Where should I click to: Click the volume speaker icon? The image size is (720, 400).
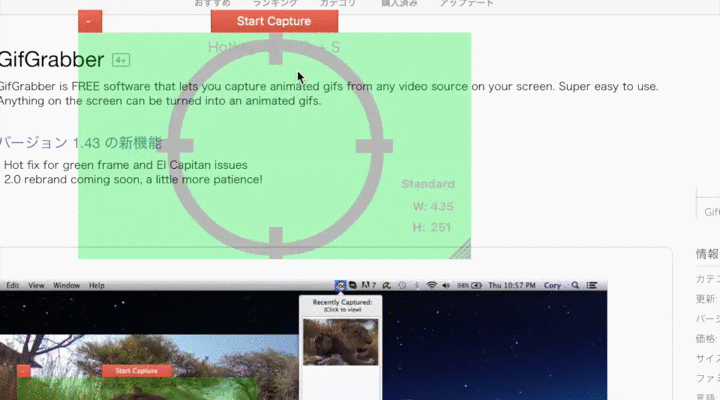coord(446,285)
